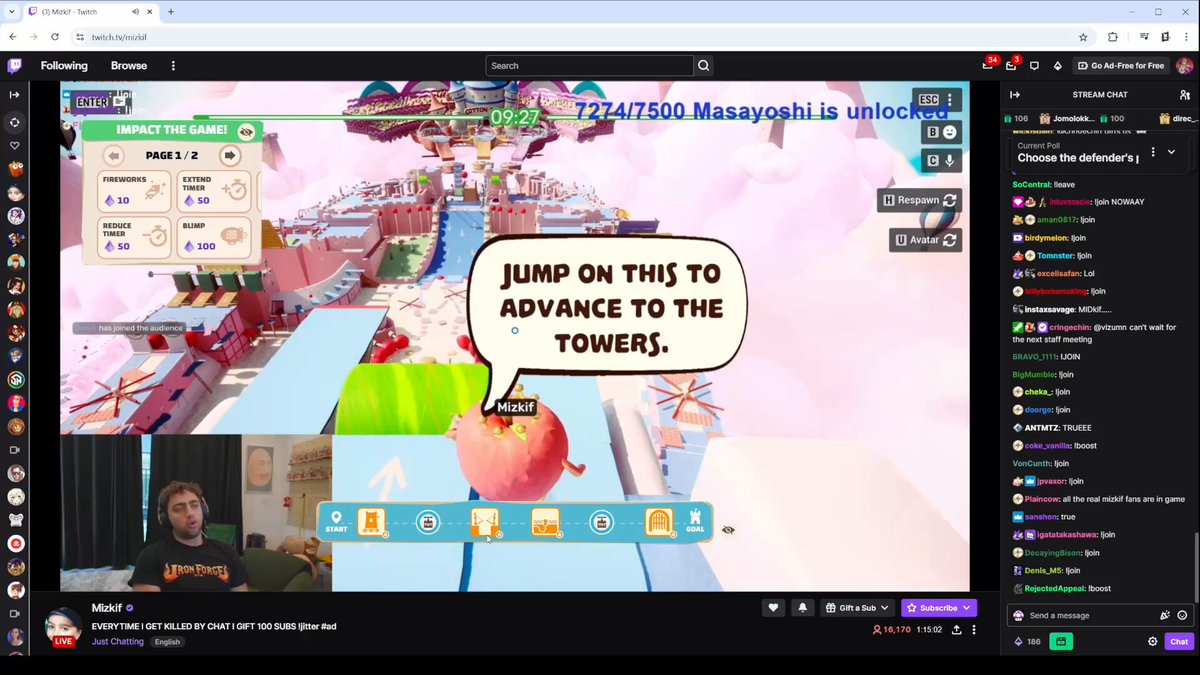Image resolution: width=1200 pixels, height=675 pixels.
Task: Click the Mizkif channel avatar with LIVE badge
Action: click(x=63, y=626)
